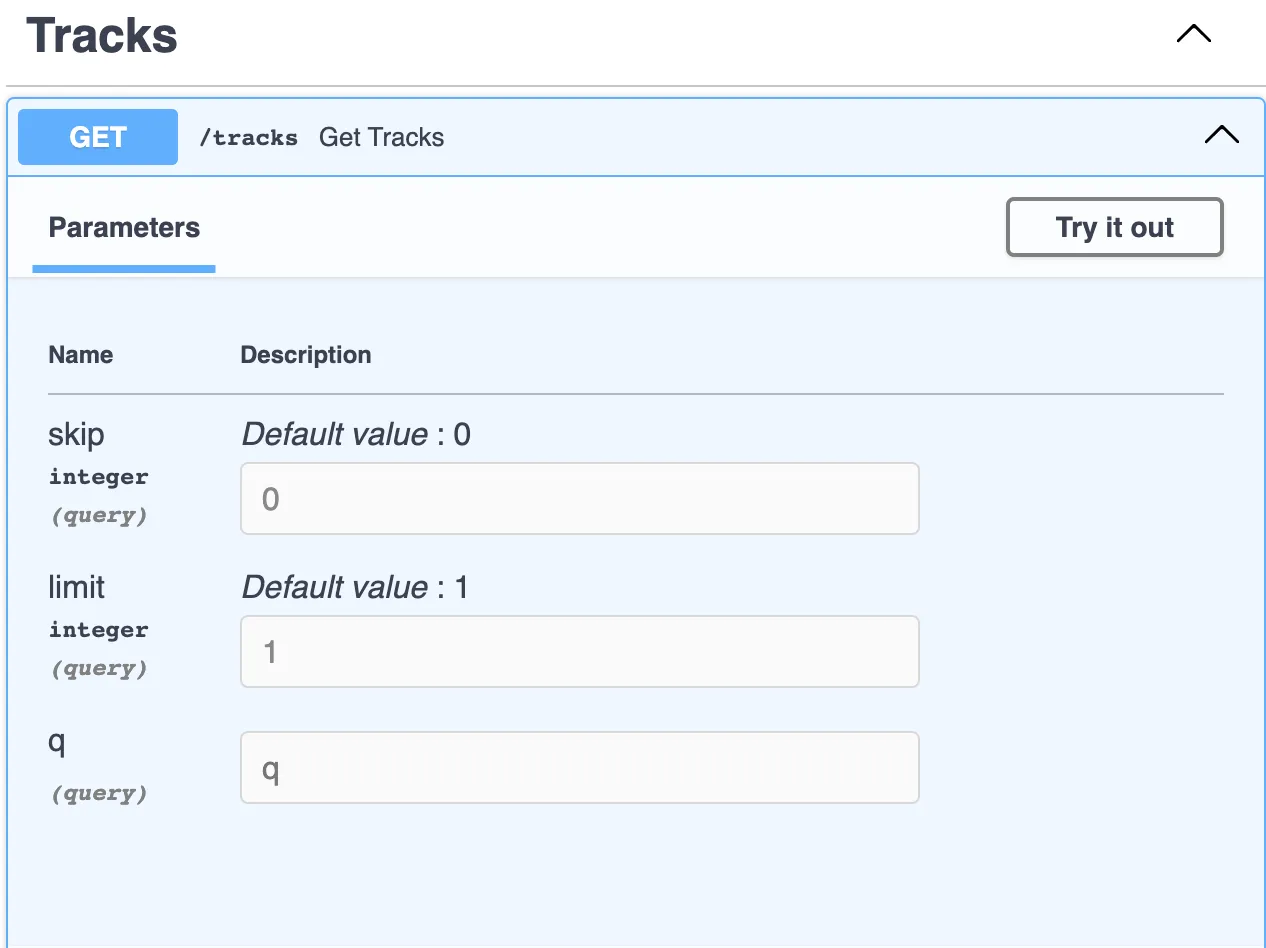Click the limit parameter name label
The height and width of the screenshot is (948, 1266).
76,587
